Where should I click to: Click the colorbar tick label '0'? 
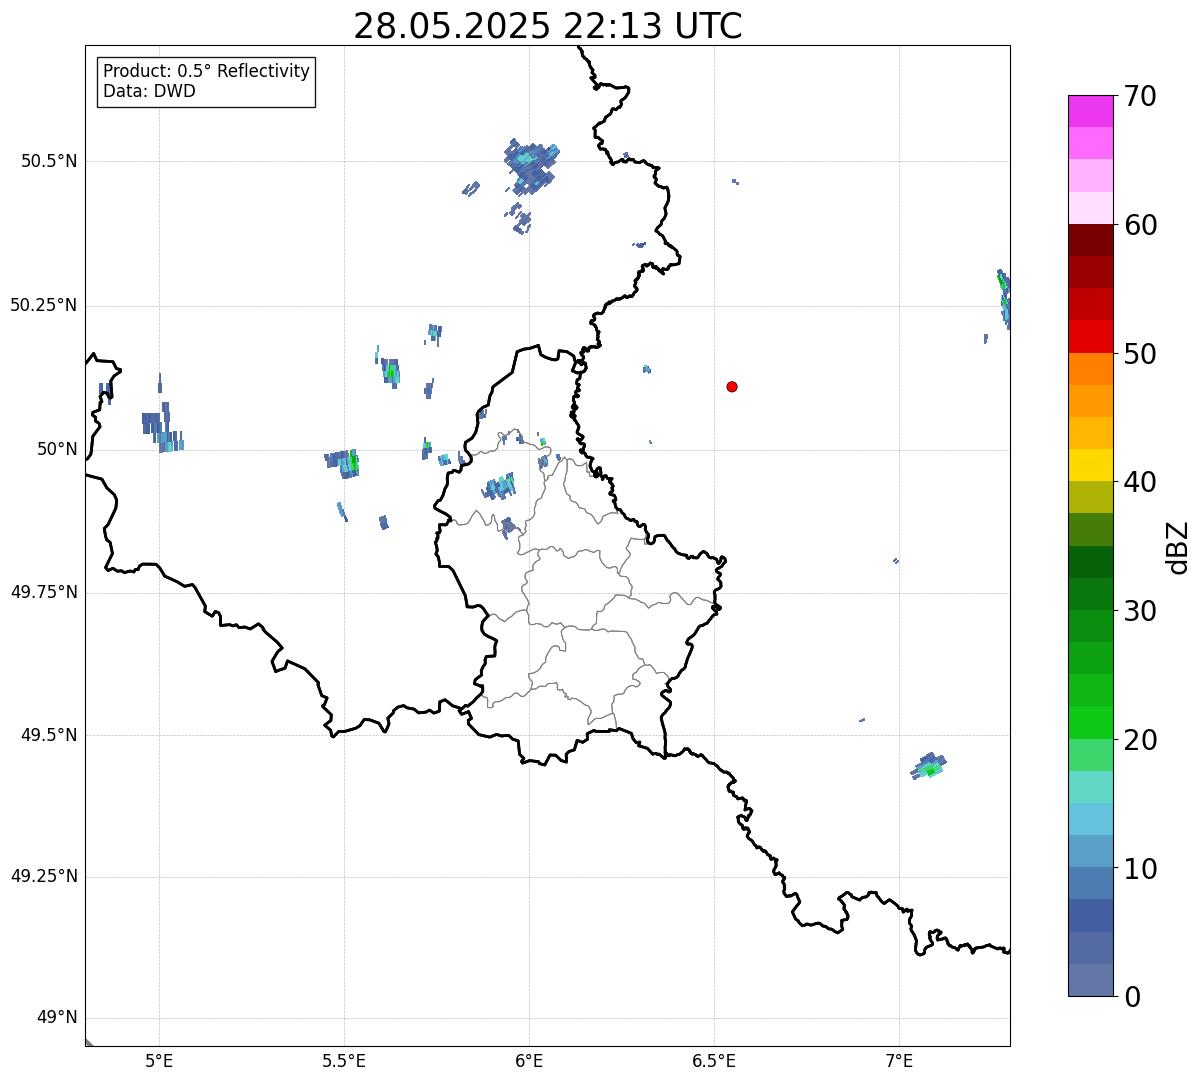[1132, 997]
